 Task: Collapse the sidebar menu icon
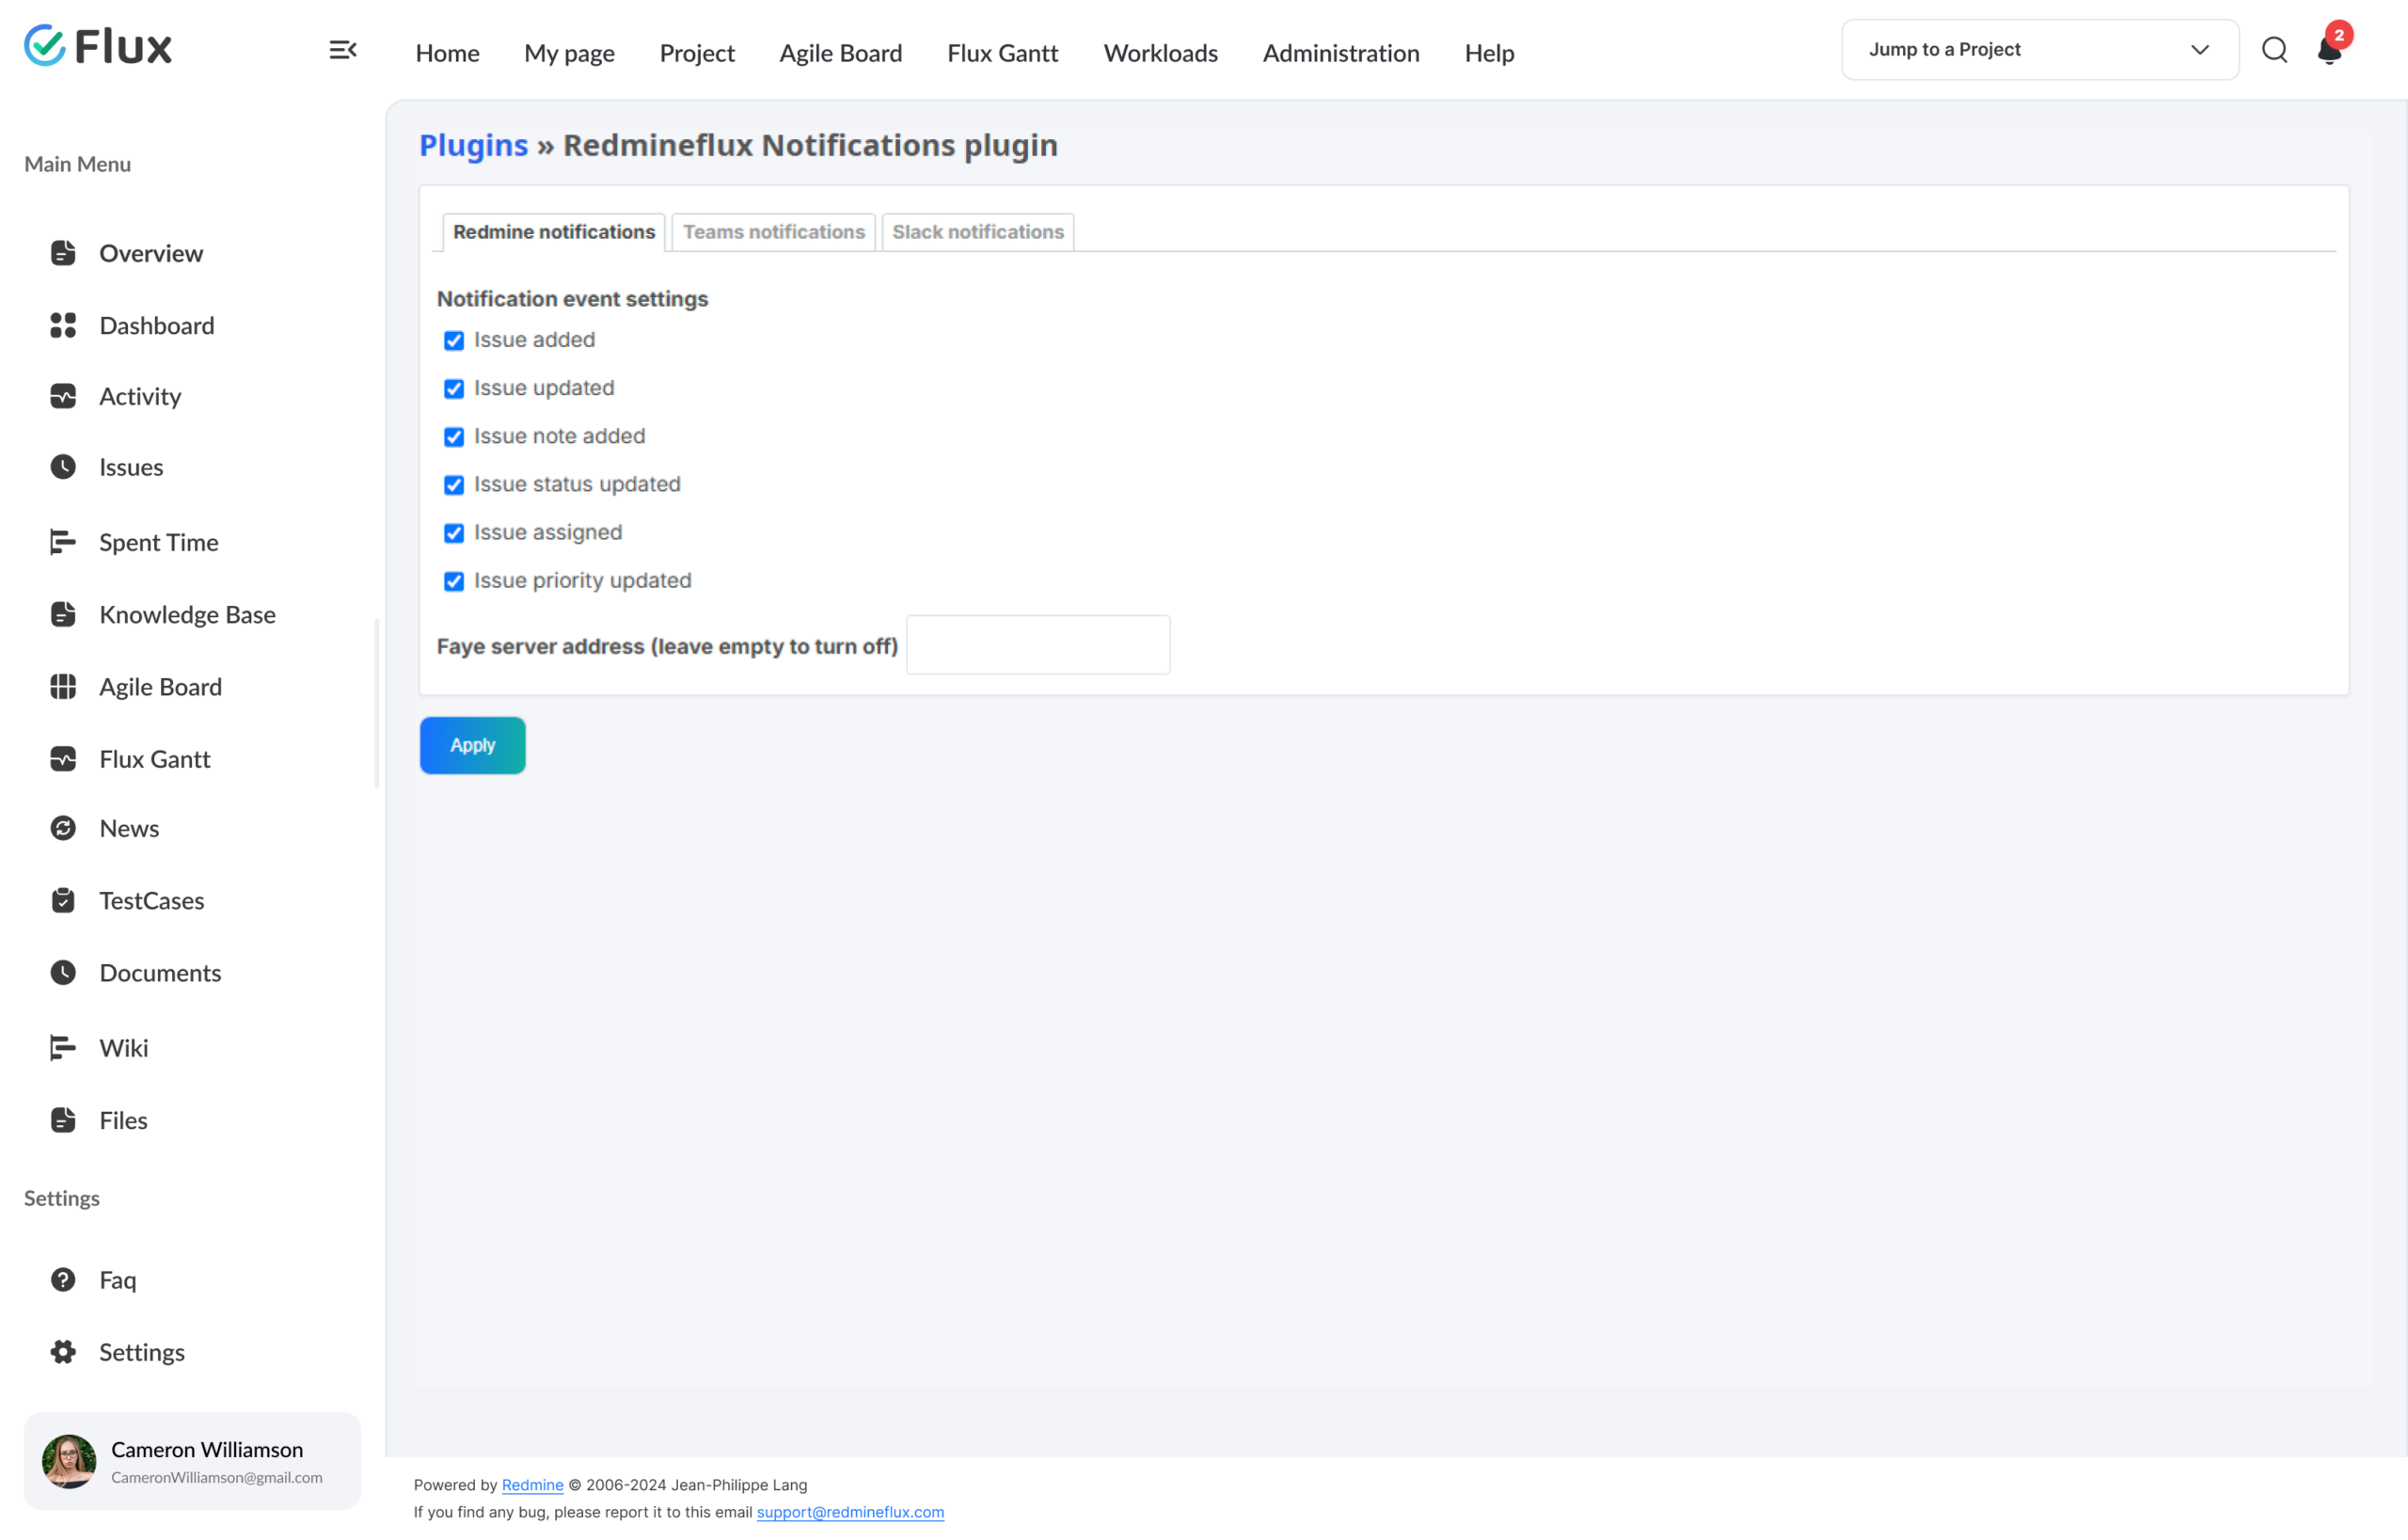[x=343, y=50]
